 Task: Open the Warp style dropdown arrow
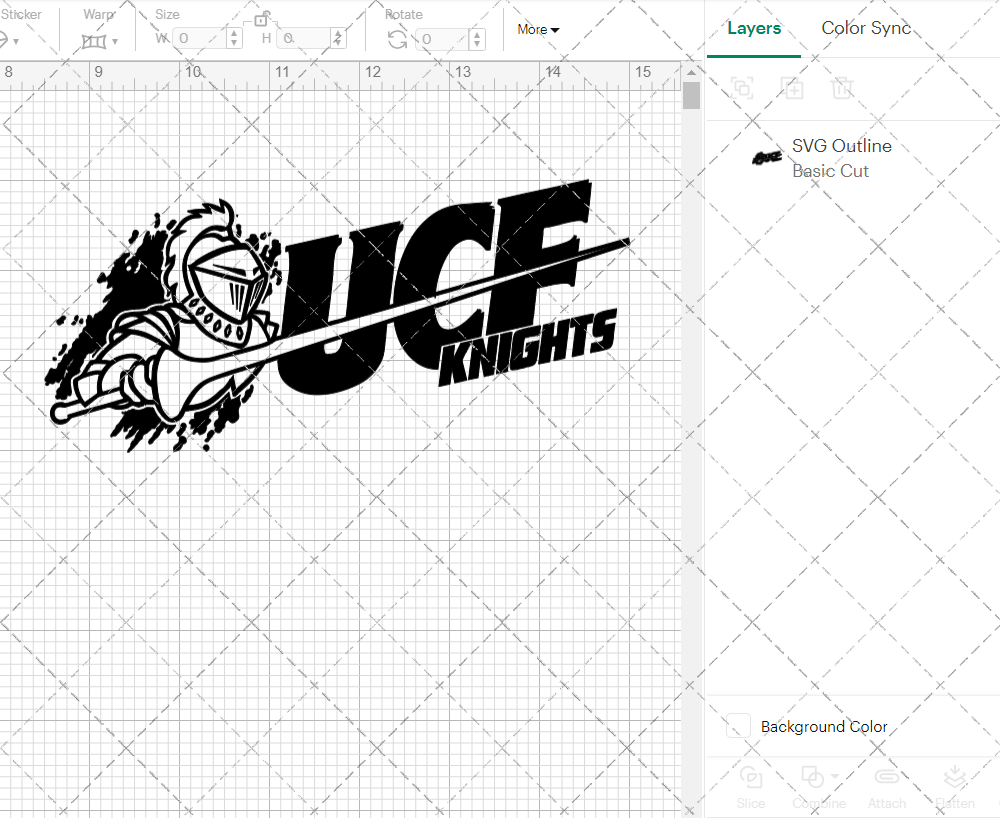click(114, 40)
